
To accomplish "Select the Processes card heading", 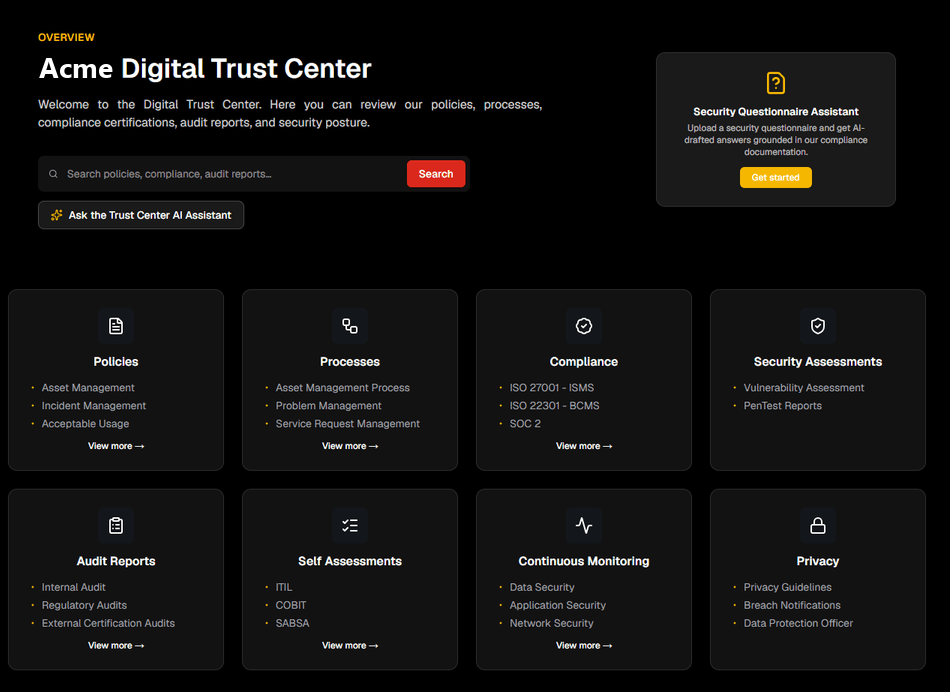I will tap(350, 362).
